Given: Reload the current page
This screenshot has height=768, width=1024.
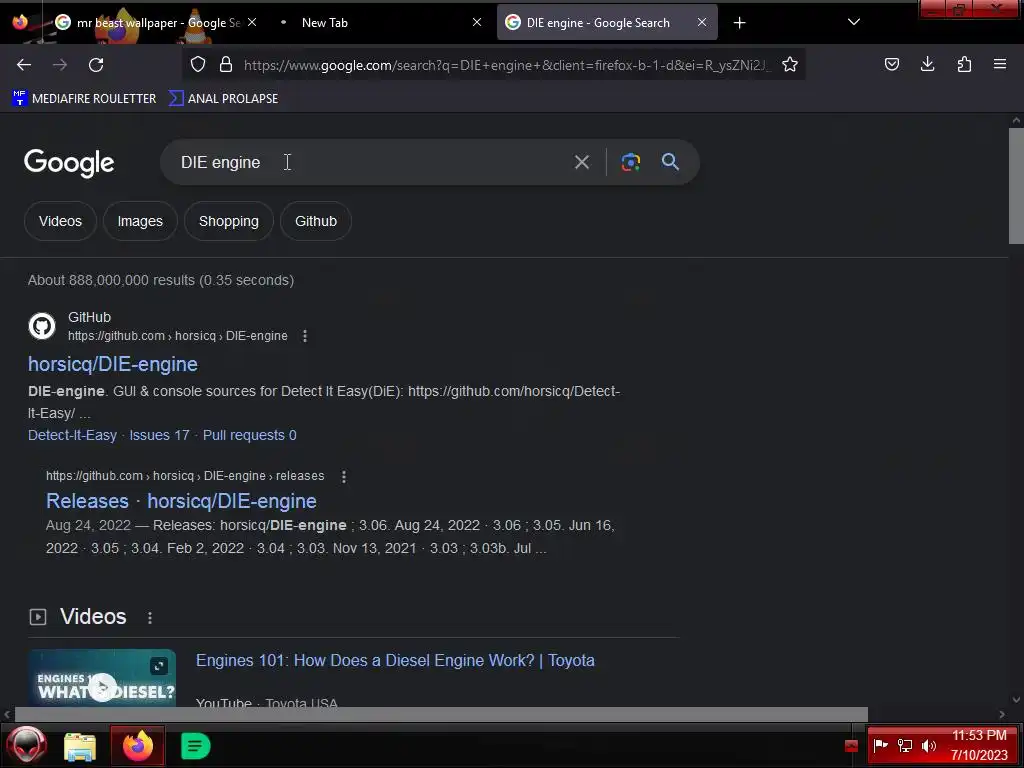Looking at the screenshot, I should (x=96, y=65).
